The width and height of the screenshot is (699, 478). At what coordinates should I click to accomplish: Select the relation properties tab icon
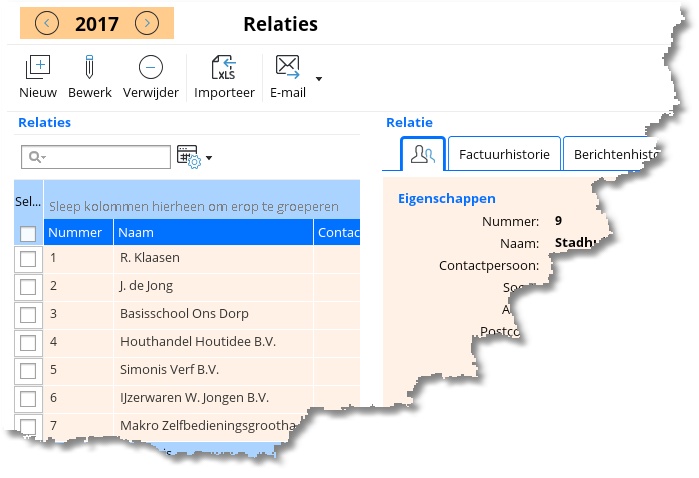coord(422,154)
